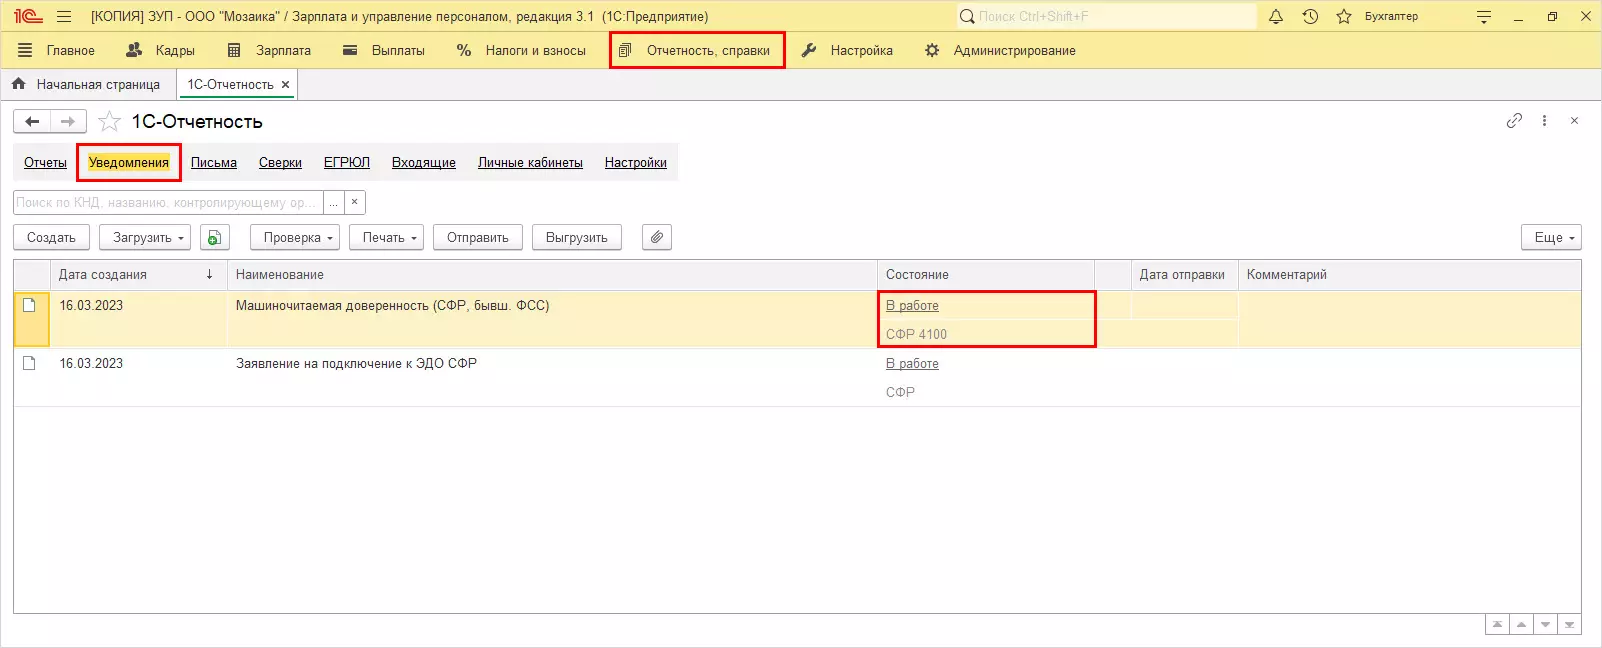Expand the Проверка dropdown
Screen dimensions: 1602x648
[295, 237]
